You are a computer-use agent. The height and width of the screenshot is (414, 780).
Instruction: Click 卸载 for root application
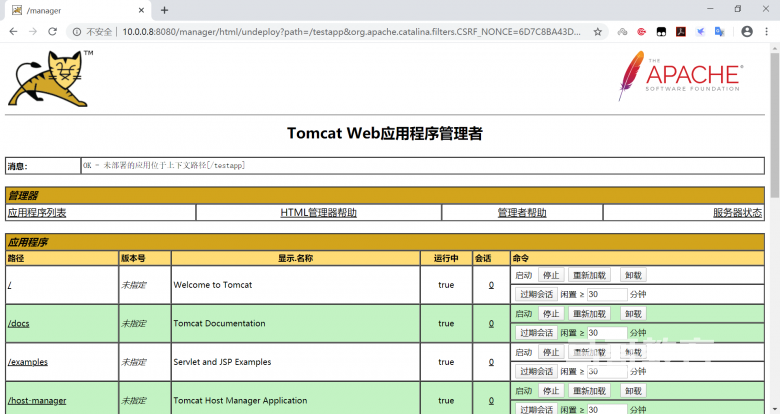pos(633,275)
